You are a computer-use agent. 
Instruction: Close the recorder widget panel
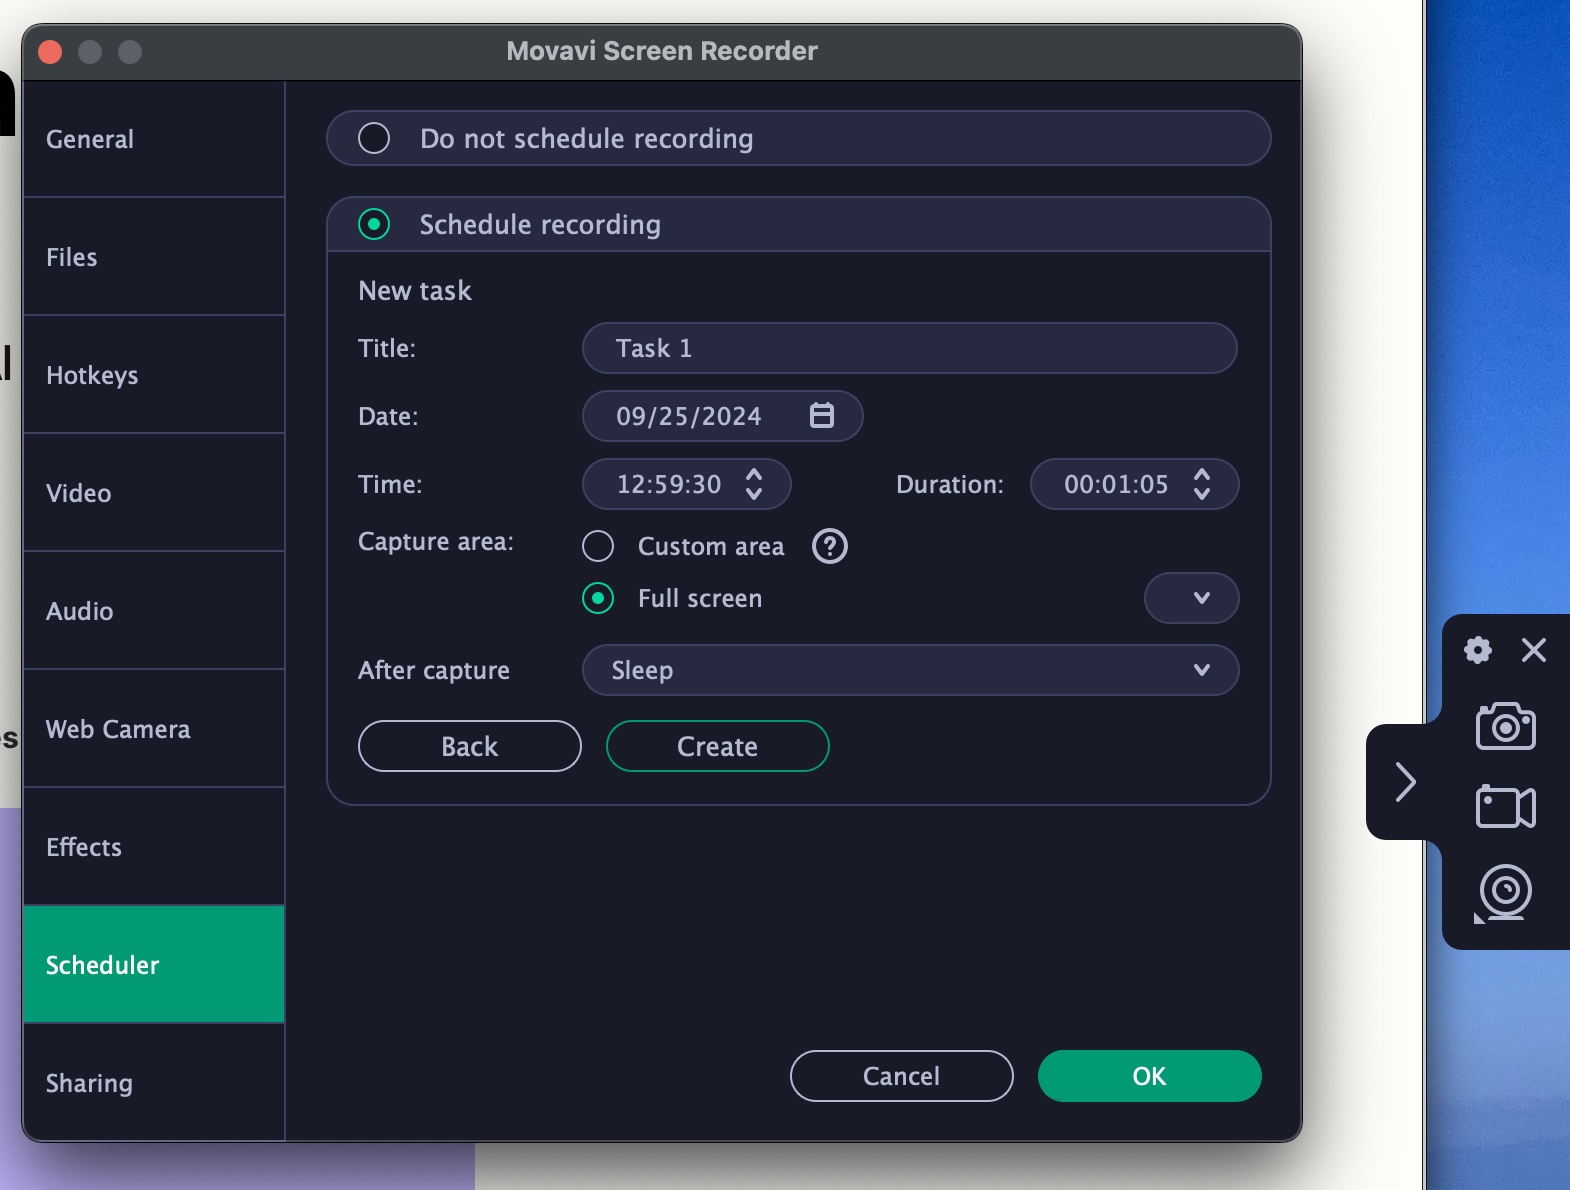[1534, 650]
